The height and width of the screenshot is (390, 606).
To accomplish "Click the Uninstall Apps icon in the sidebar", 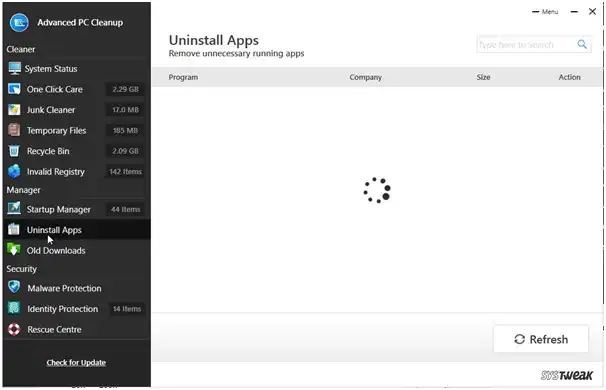I will (x=14, y=230).
